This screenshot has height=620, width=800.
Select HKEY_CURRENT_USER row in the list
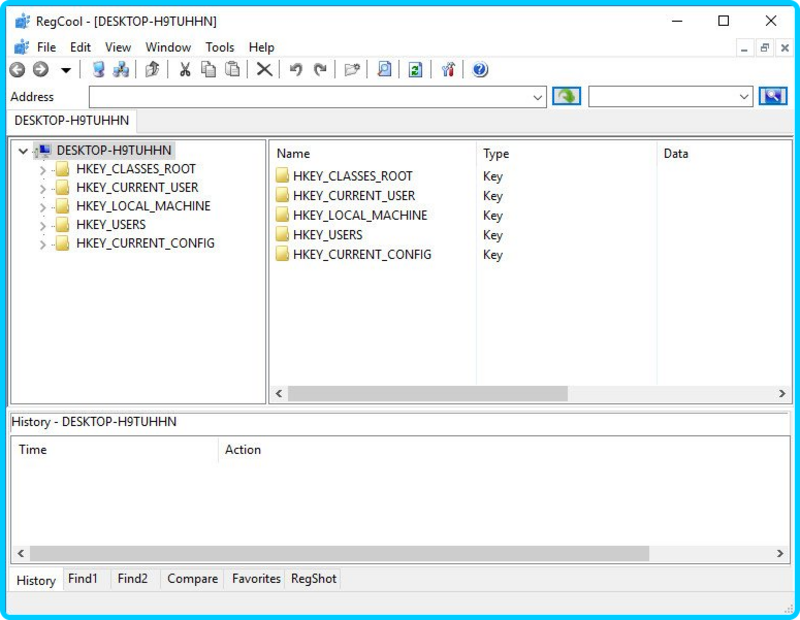tap(354, 195)
